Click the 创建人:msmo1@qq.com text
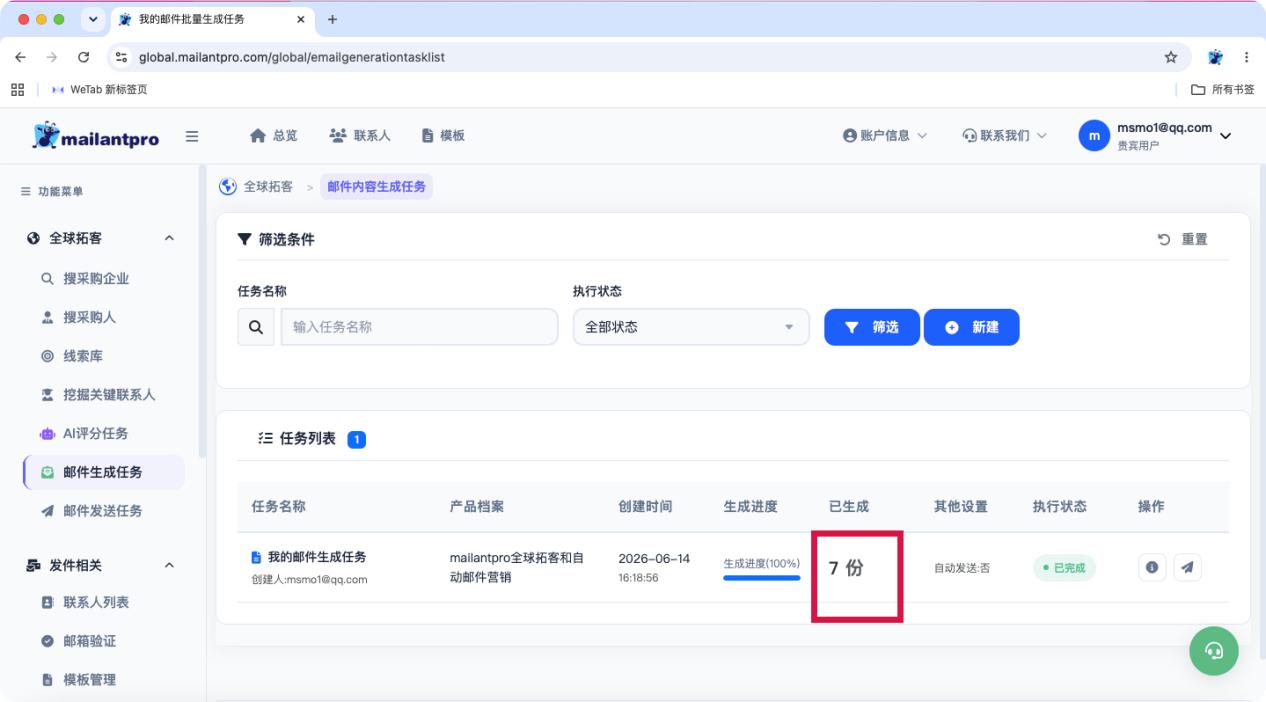The height and width of the screenshot is (702, 1266). pyautogui.click(x=309, y=579)
